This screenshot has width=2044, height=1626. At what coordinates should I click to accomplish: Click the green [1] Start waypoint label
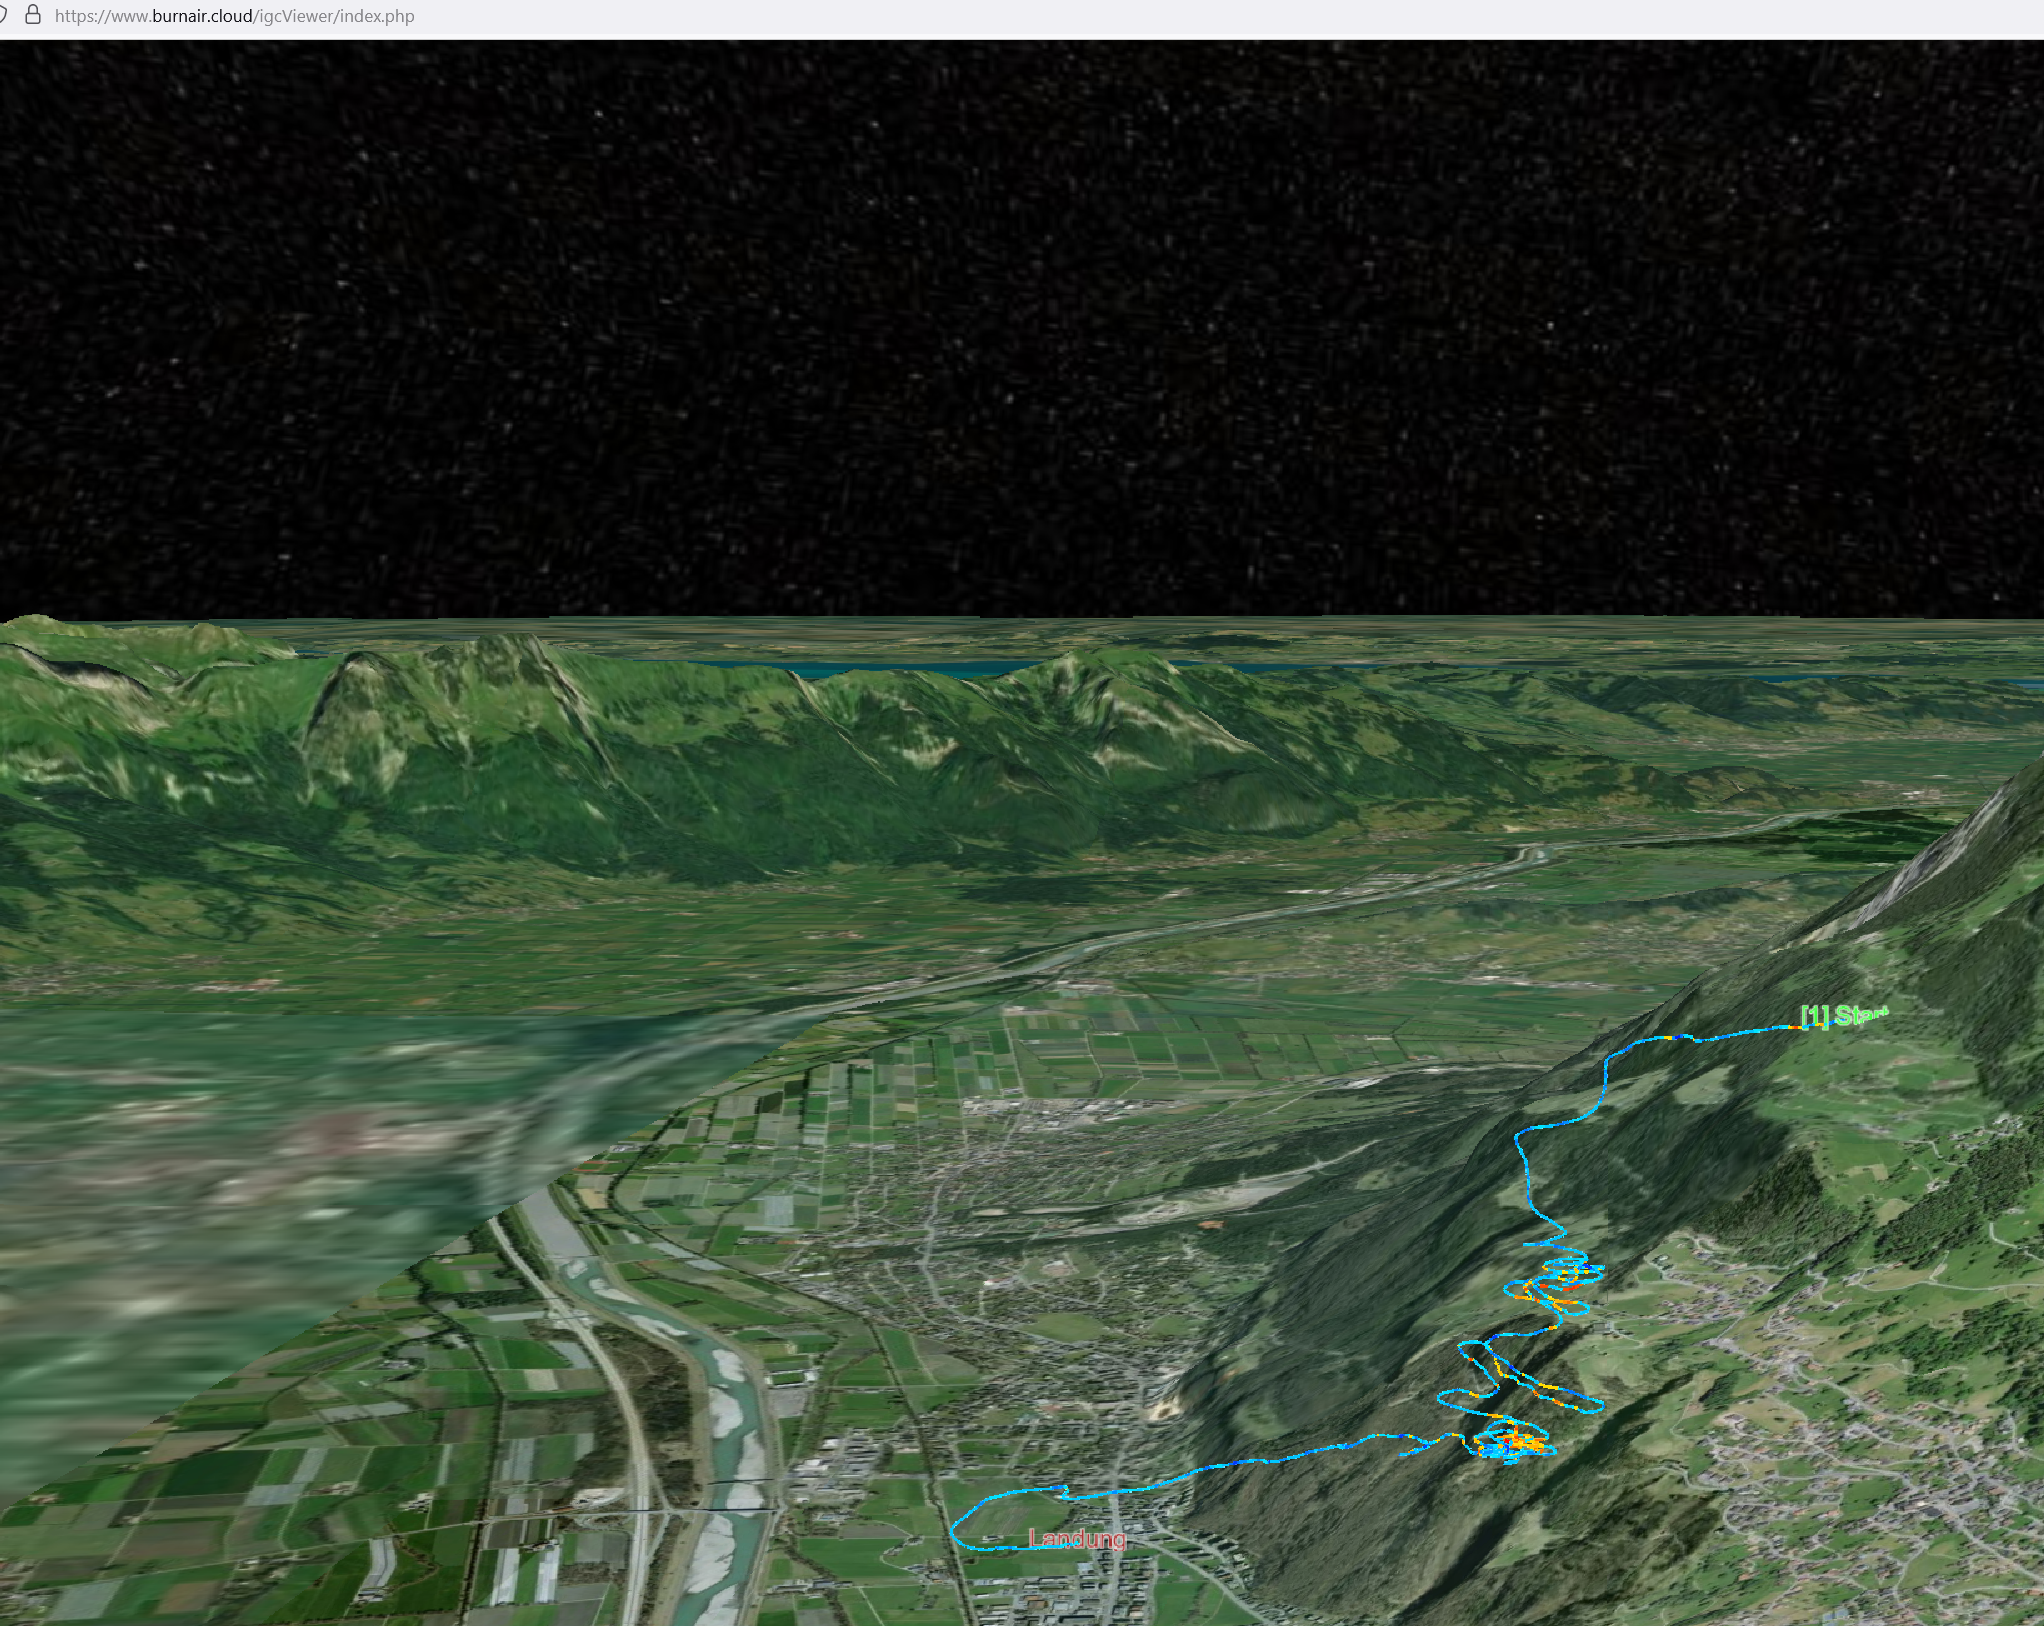tap(1843, 1016)
